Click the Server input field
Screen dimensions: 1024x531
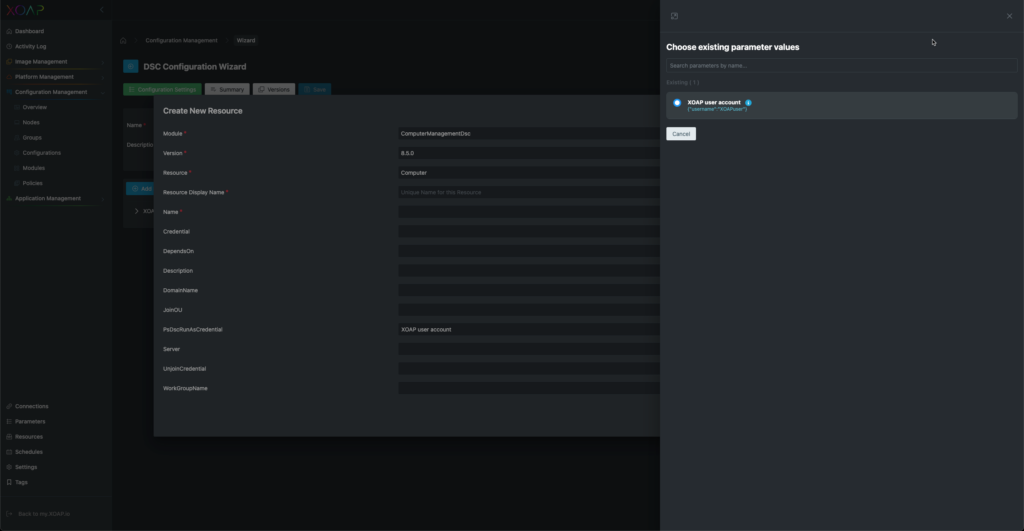[x=529, y=349]
